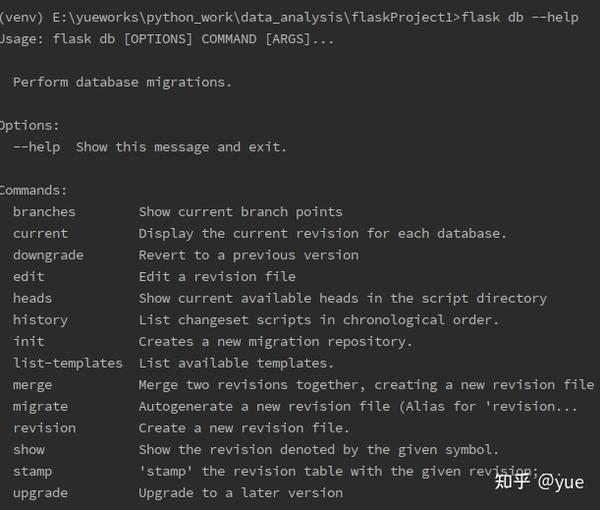Viewport: 600px width, 510px height.
Task: Click the typed 'flask db --help' command
Action: (520, 17)
